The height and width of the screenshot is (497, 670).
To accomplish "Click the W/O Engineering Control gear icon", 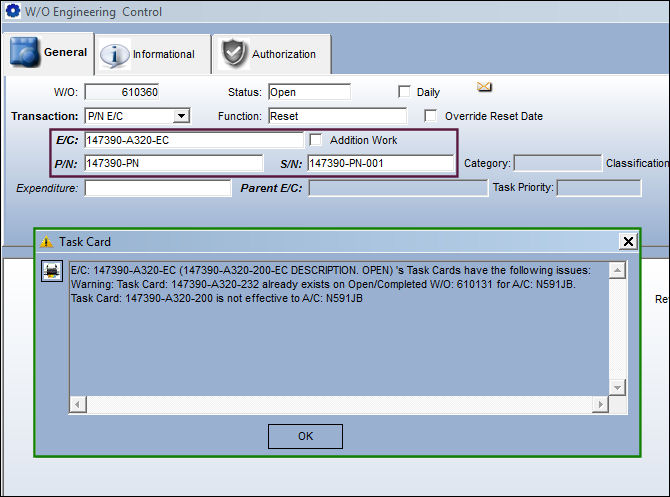I will (13, 11).
